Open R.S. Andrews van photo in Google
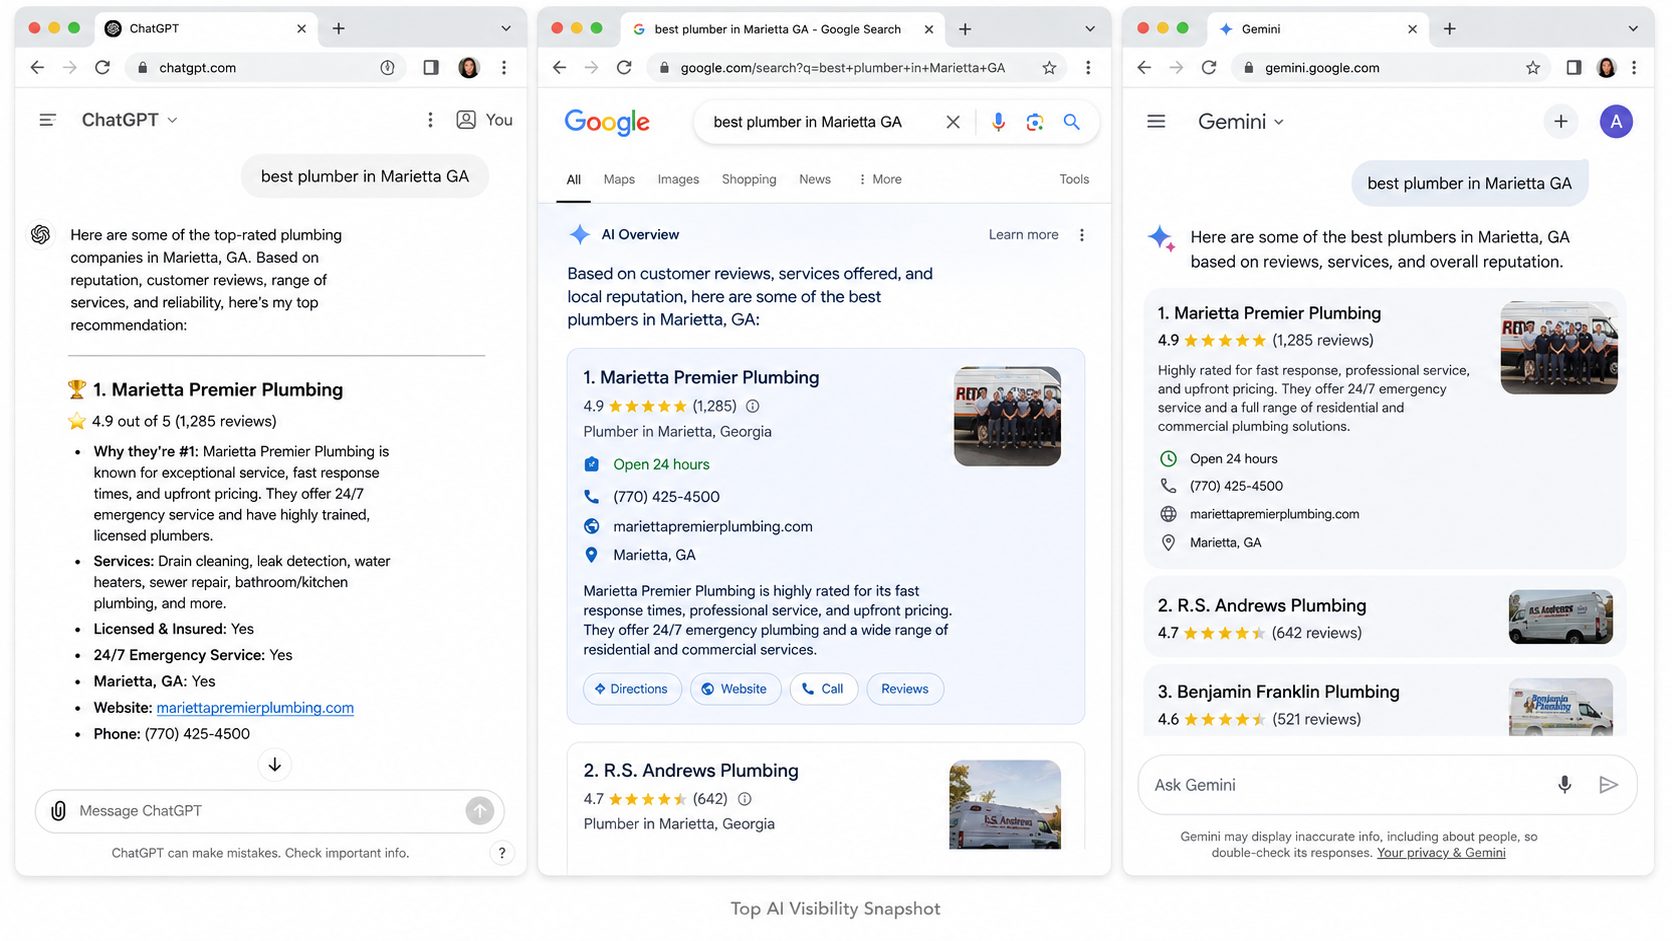Screen dimensions: 1672x941 pos(1005,805)
